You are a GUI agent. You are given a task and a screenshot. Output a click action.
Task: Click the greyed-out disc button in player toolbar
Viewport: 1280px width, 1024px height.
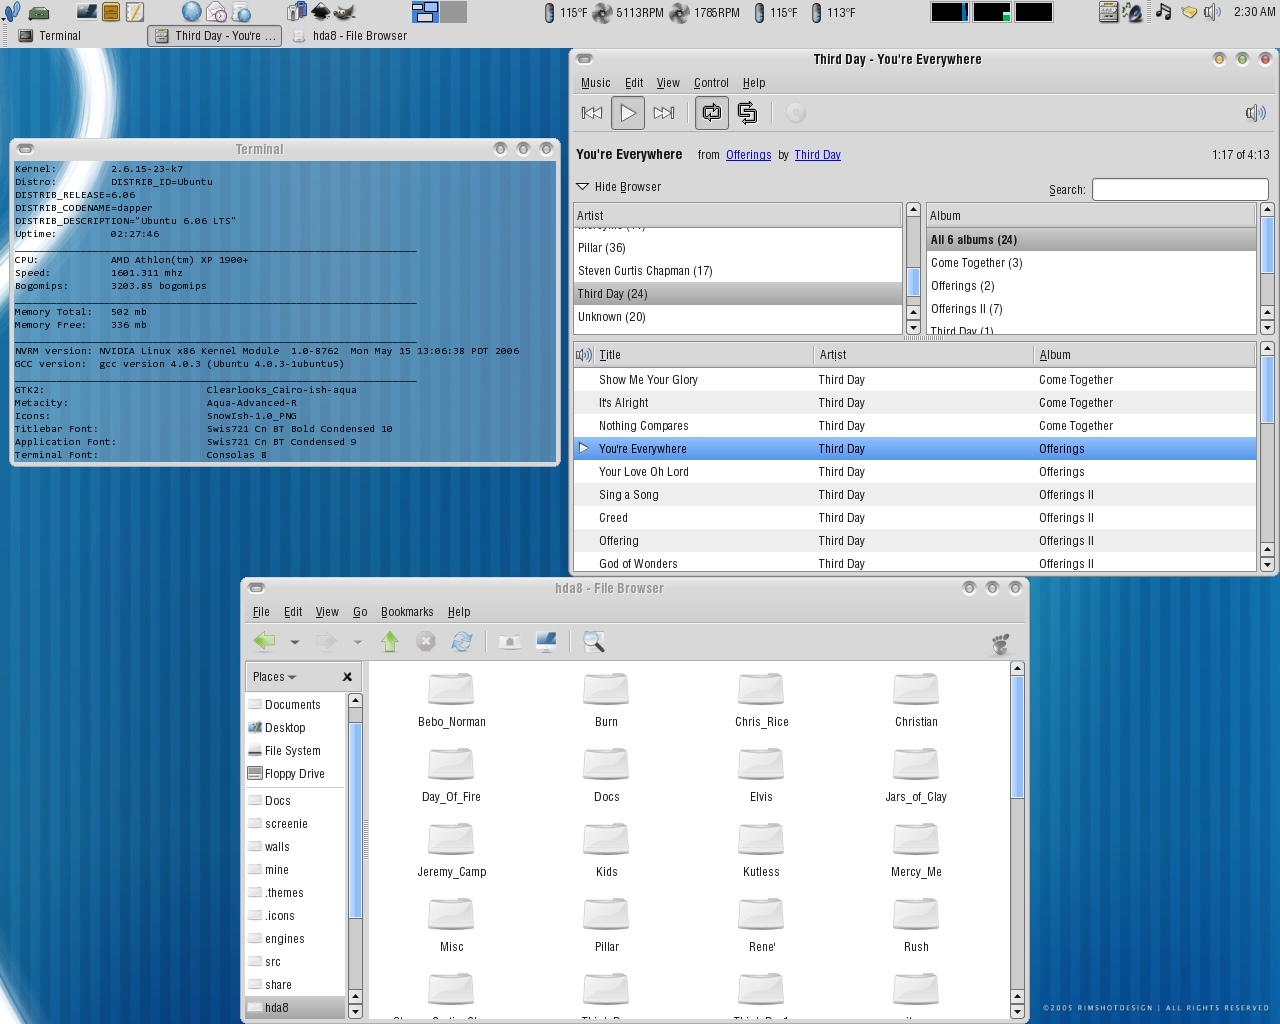pyautogui.click(x=796, y=113)
